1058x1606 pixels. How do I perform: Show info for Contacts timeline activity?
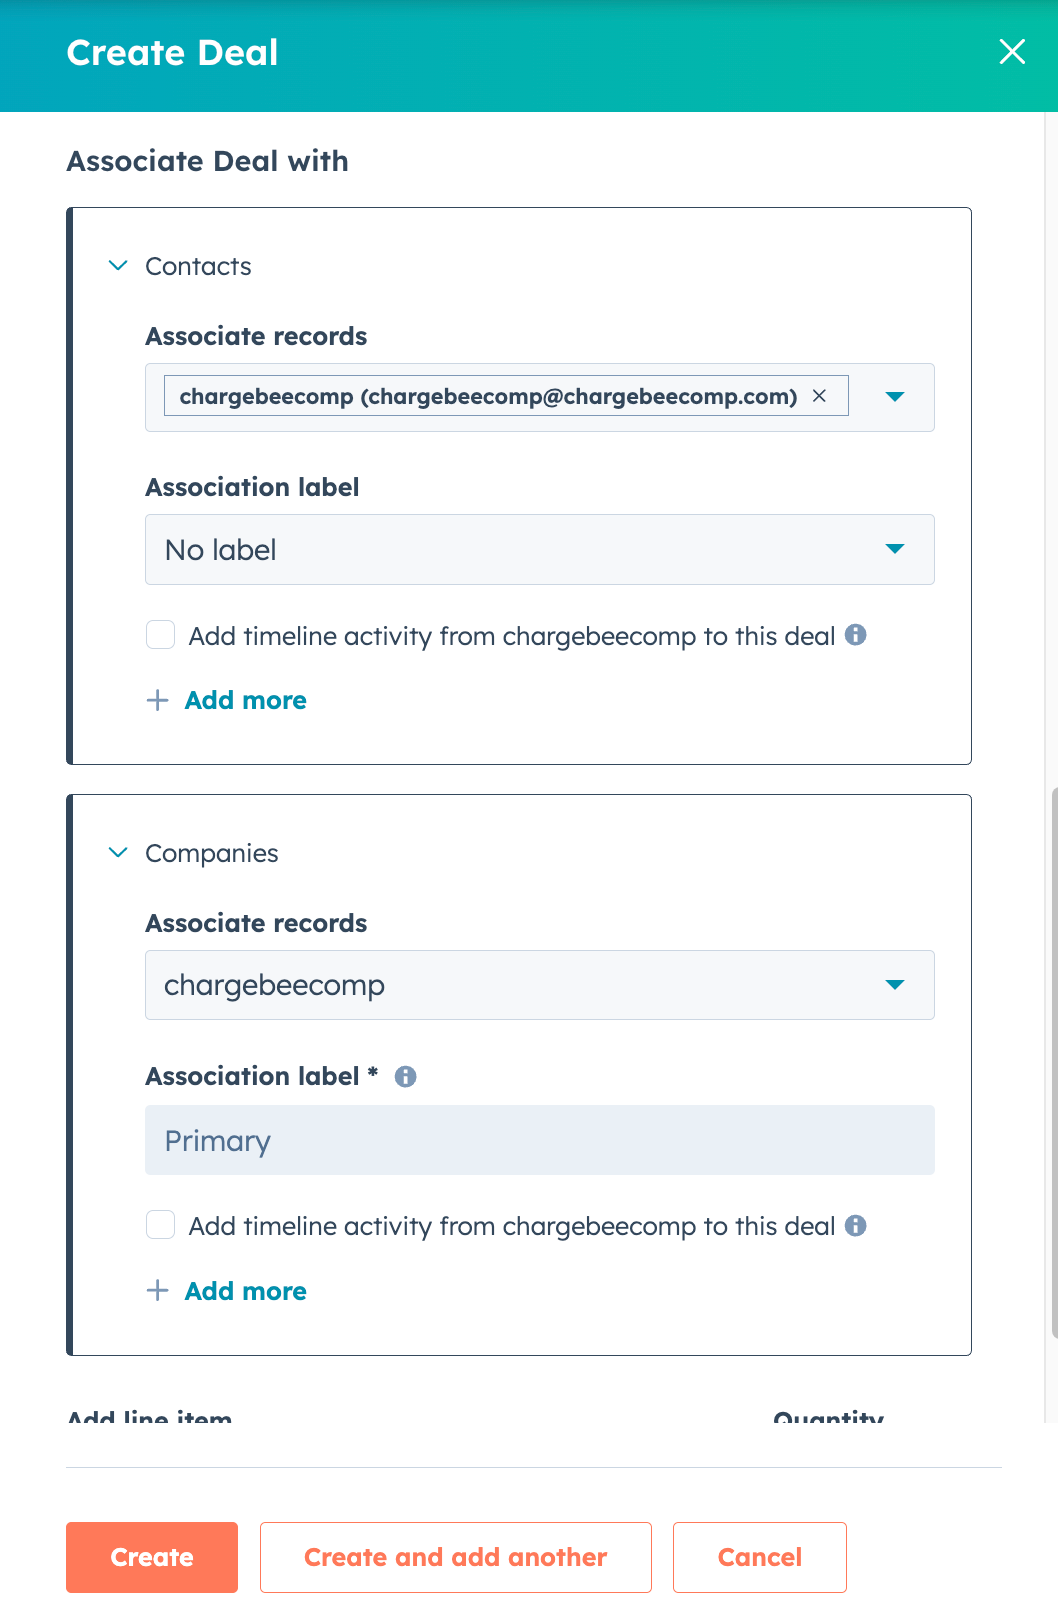point(855,635)
